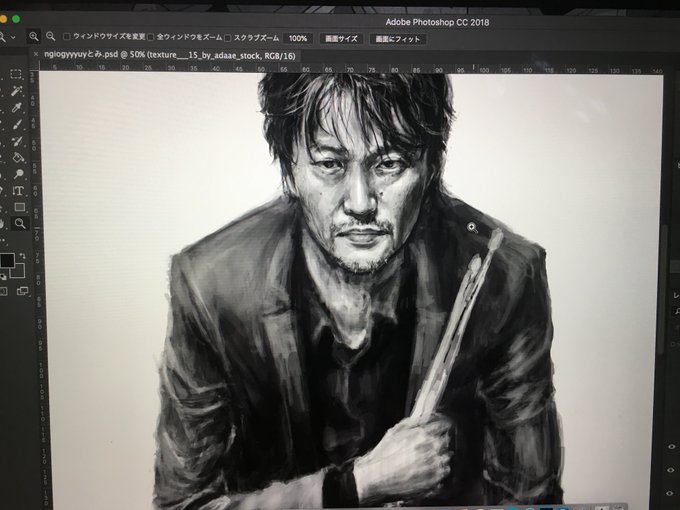The image size is (680, 510).
Task: Select the Eyedropper tool
Action: point(17,108)
